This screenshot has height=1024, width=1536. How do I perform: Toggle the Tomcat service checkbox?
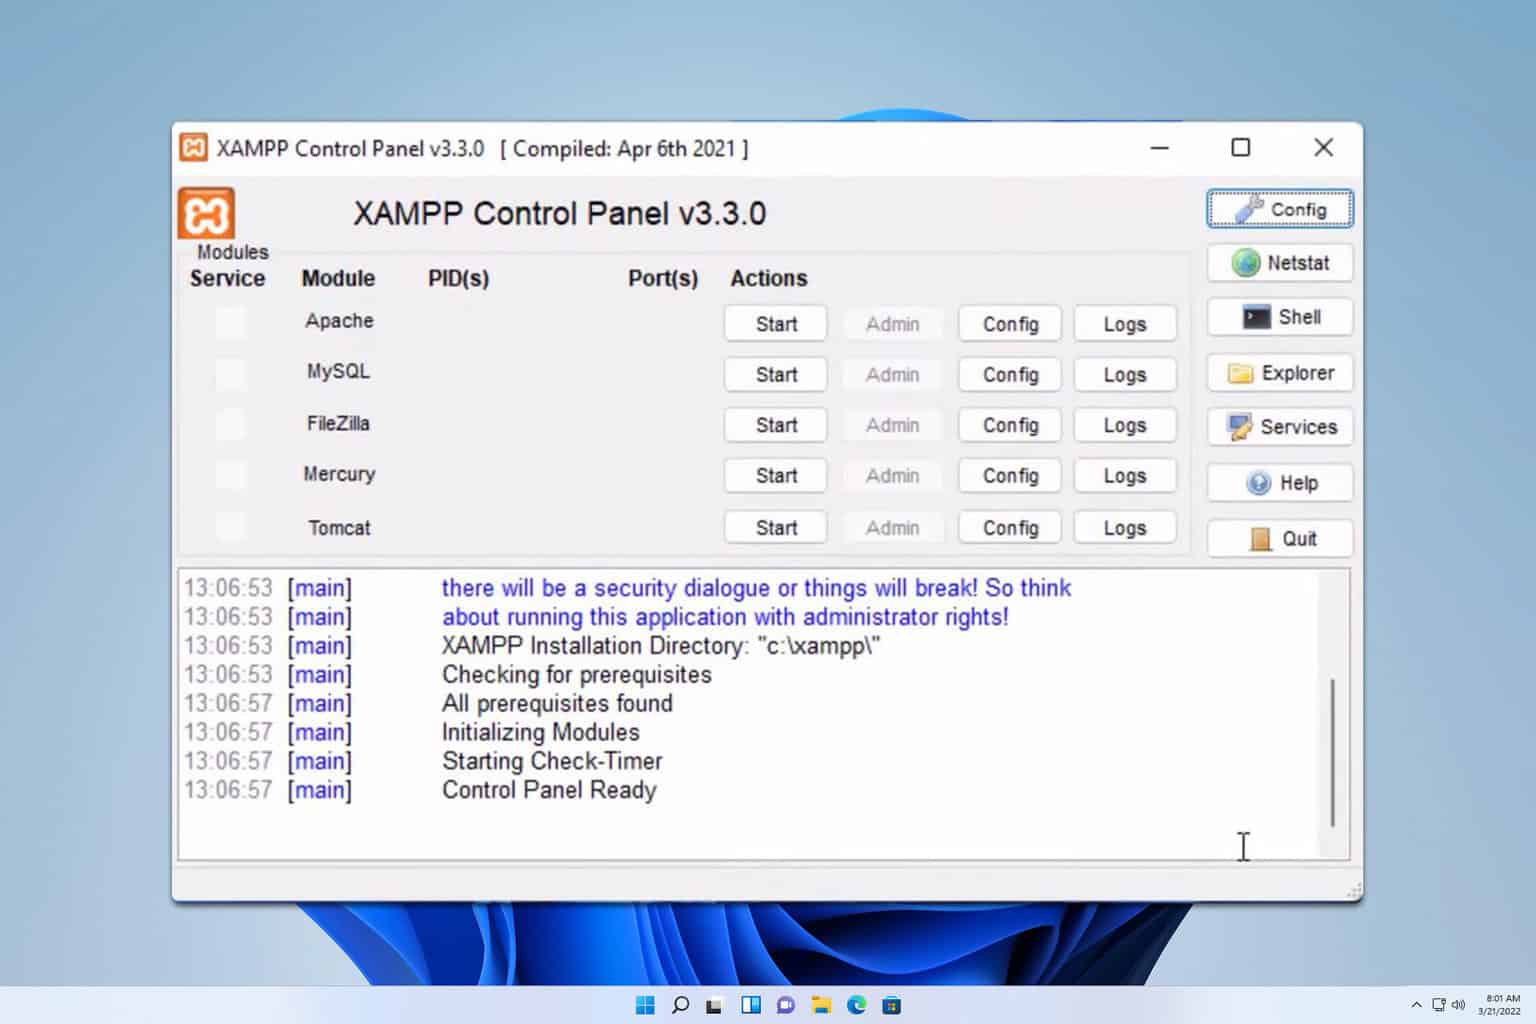click(x=230, y=526)
